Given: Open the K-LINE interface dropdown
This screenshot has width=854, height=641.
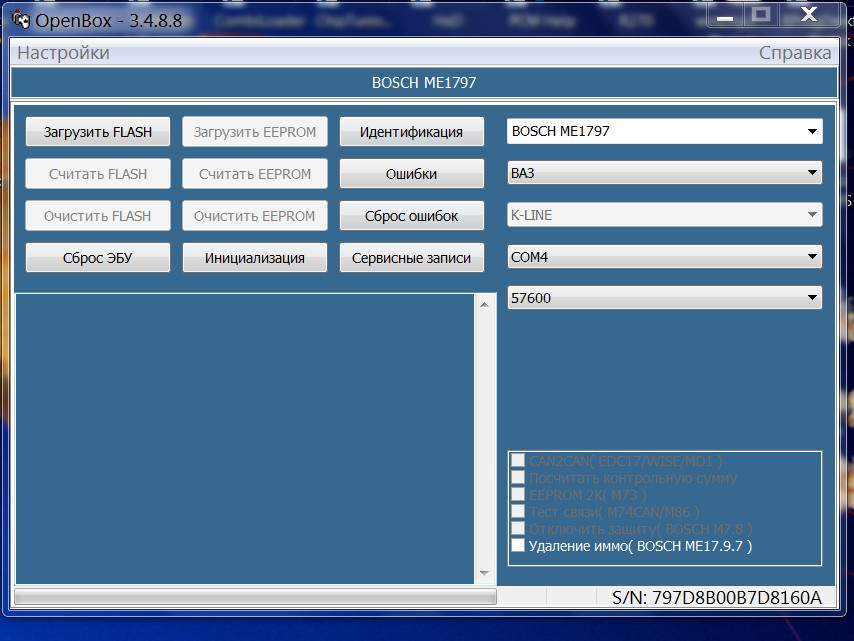Looking at the screenshot, I should [664, 215].
